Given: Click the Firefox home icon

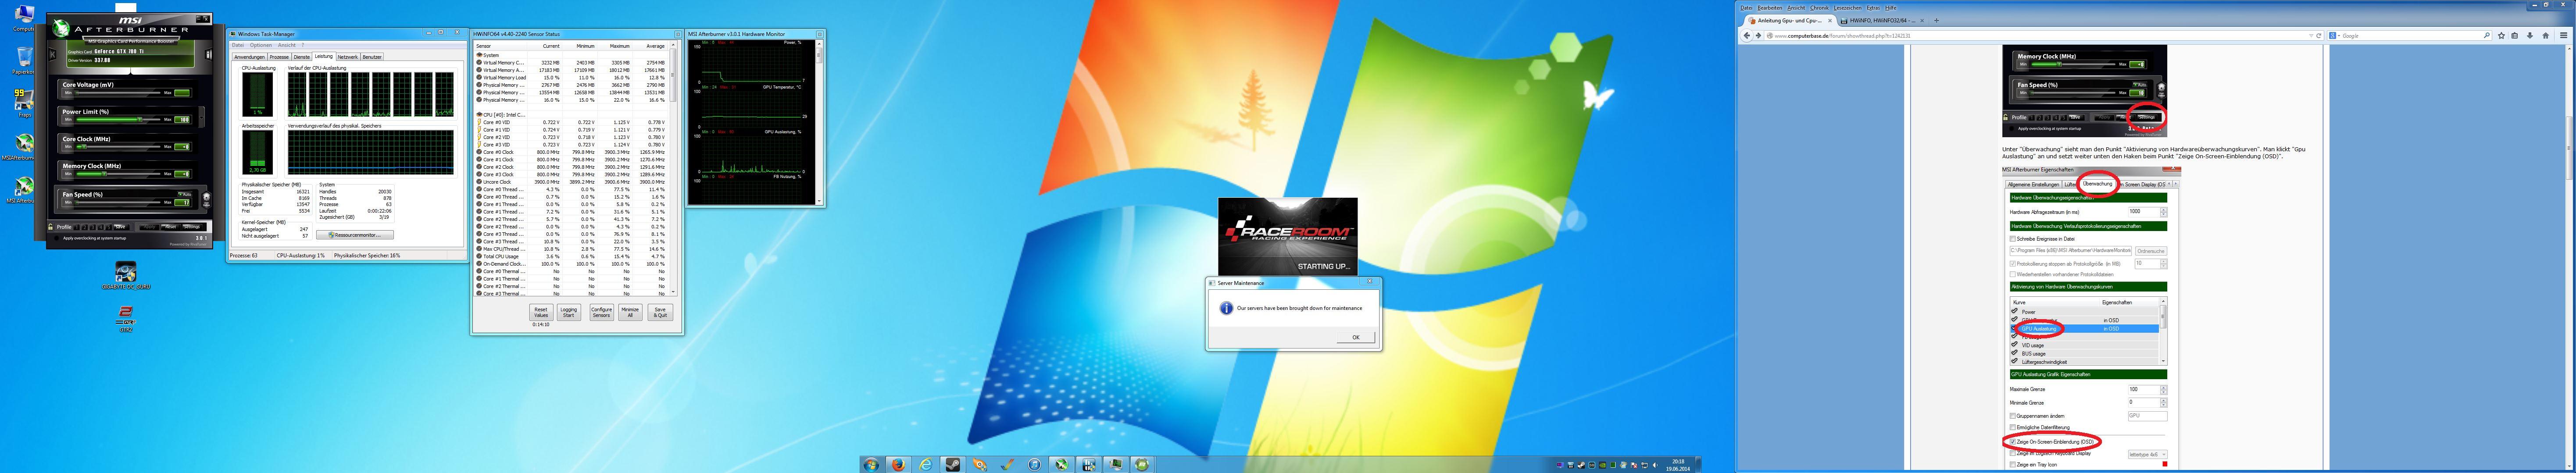Looking at the screenshot, I should tap(2546, 36).
